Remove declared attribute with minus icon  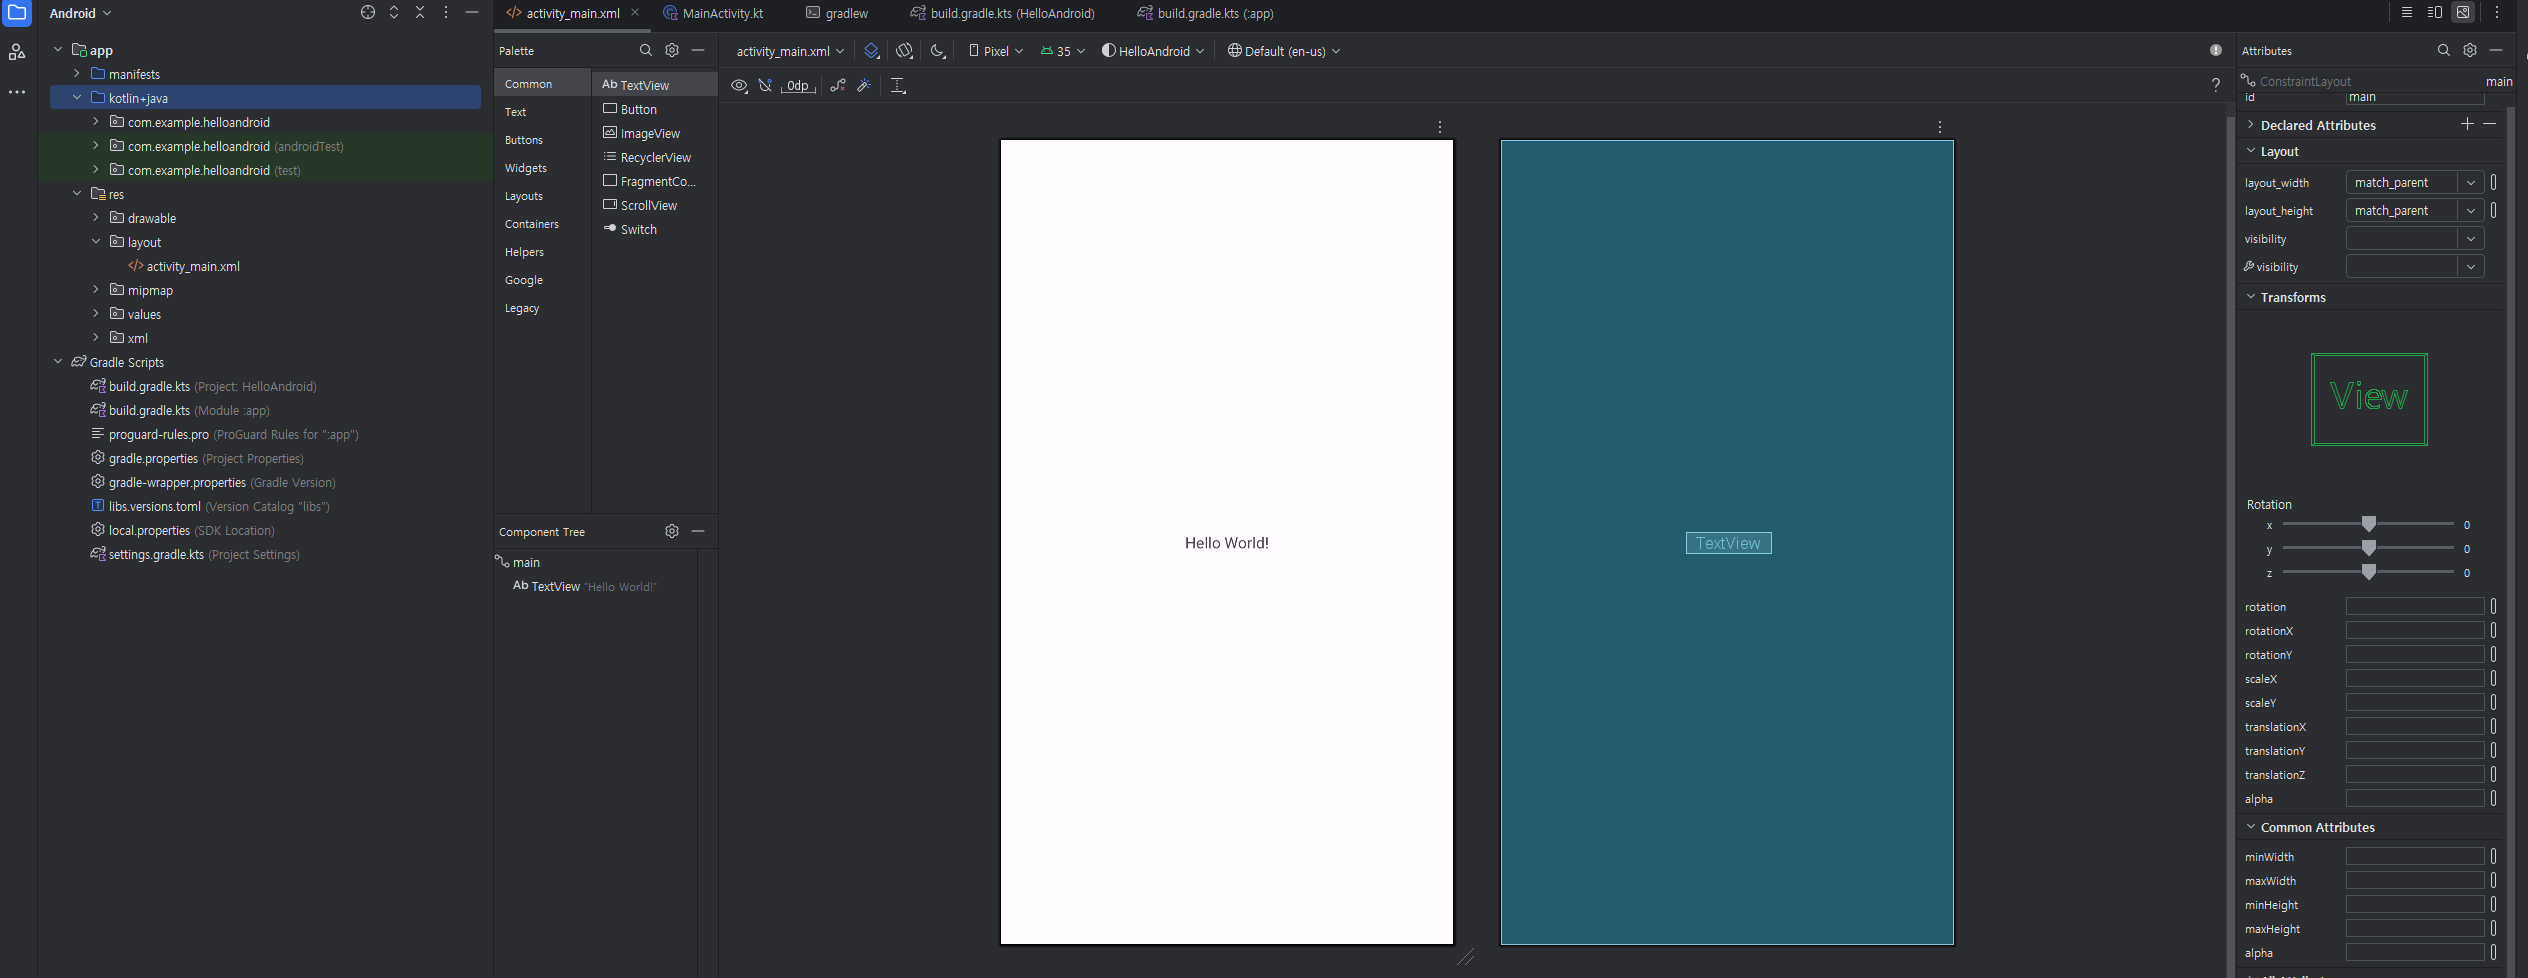2490,124
